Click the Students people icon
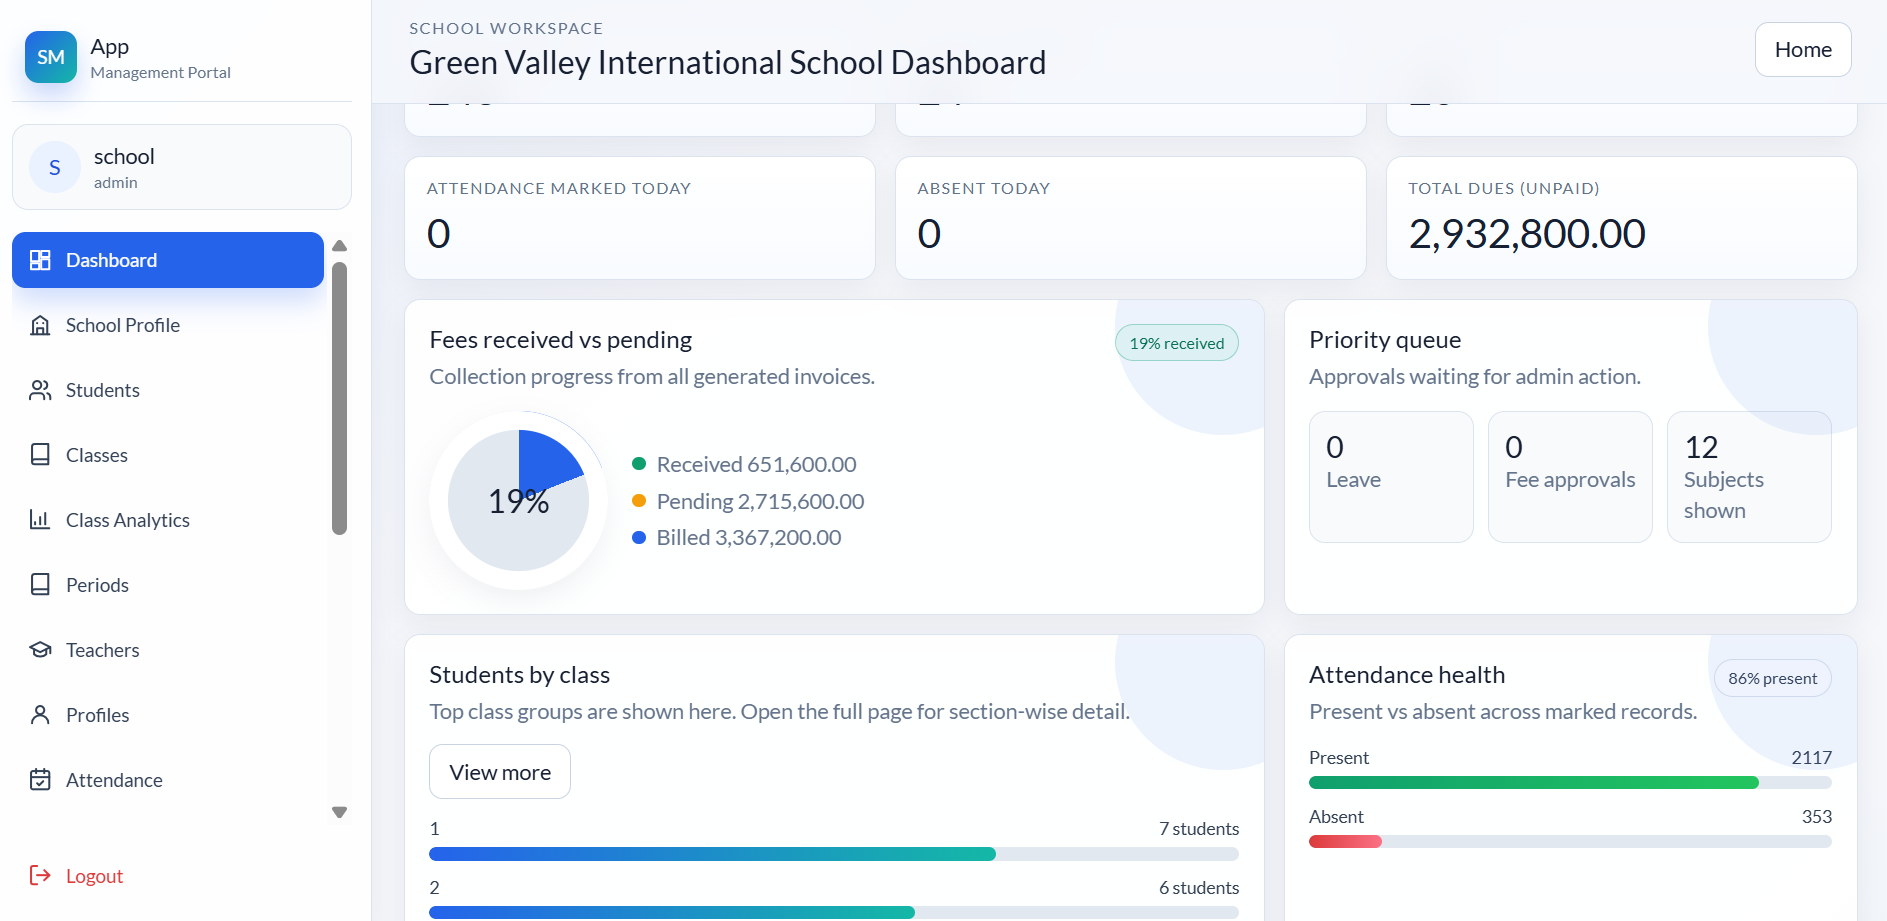Viewport: 1887px width, 921px height. click(x=40, y=390)
